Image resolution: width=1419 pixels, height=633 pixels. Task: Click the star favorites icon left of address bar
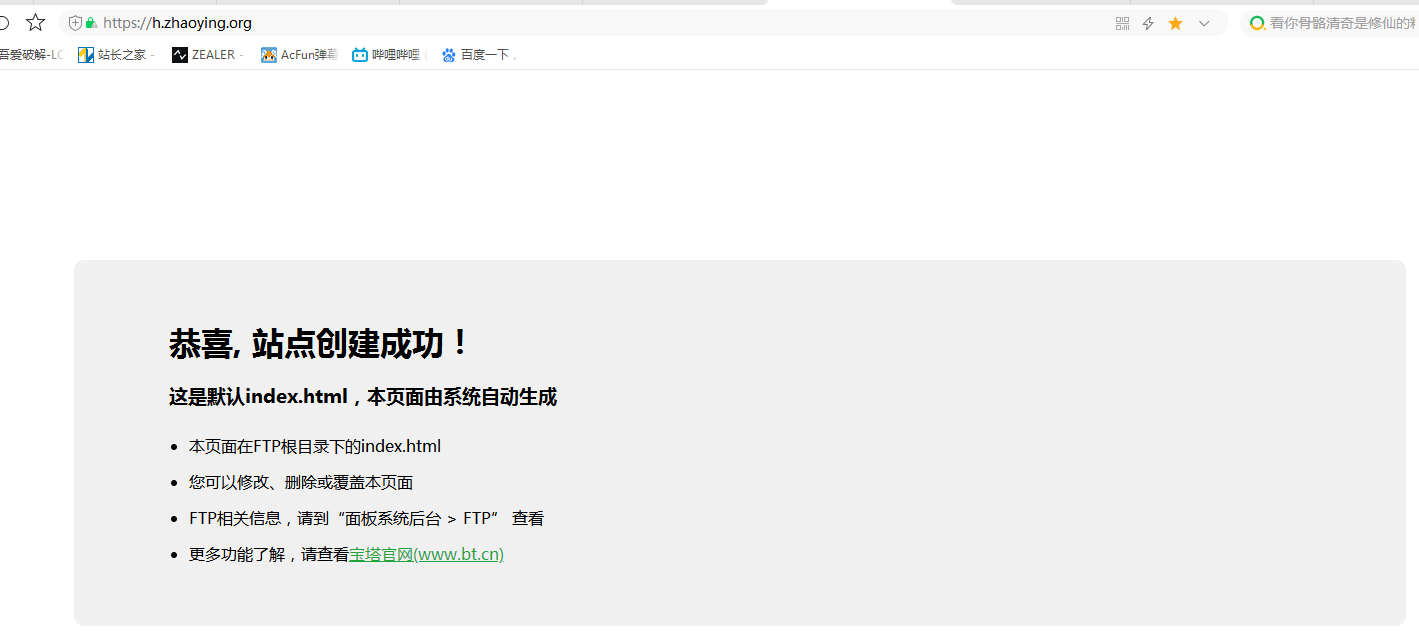pos(35,22)
